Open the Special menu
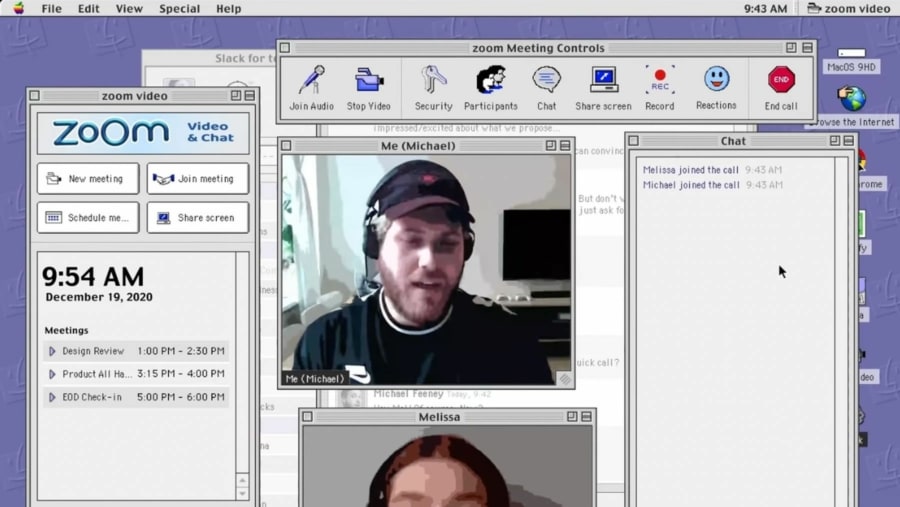The image size is (900, 507). pyautogui.click(x=179, y=9)
